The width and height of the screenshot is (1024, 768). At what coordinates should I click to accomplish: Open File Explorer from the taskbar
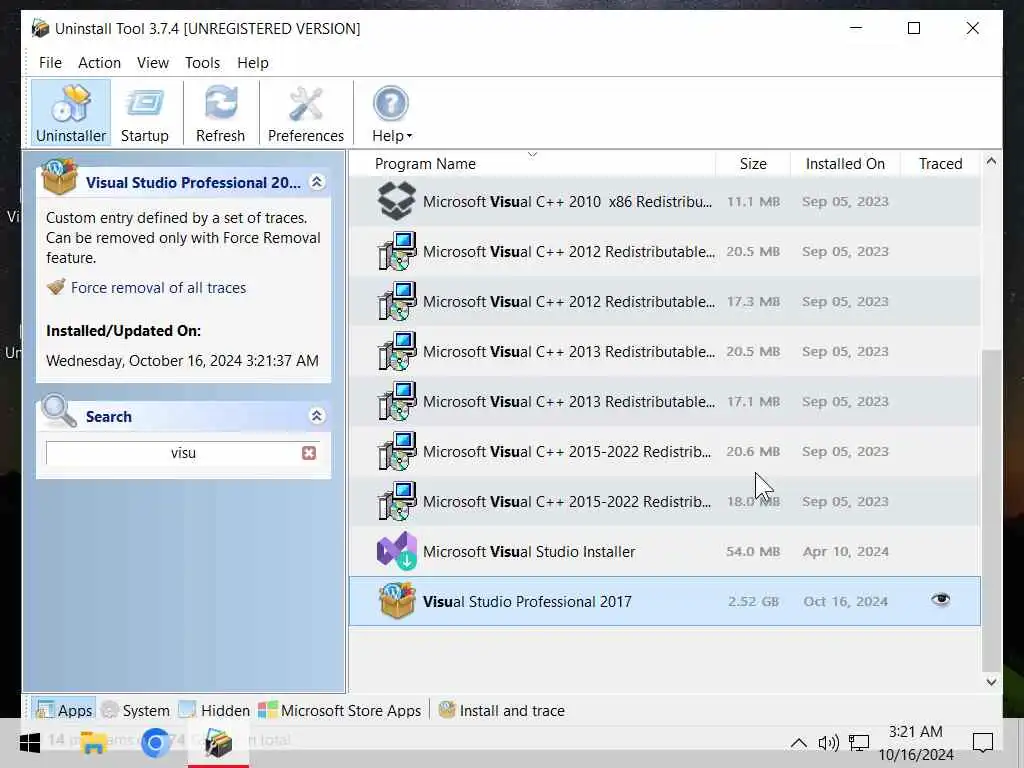(93, 743)
